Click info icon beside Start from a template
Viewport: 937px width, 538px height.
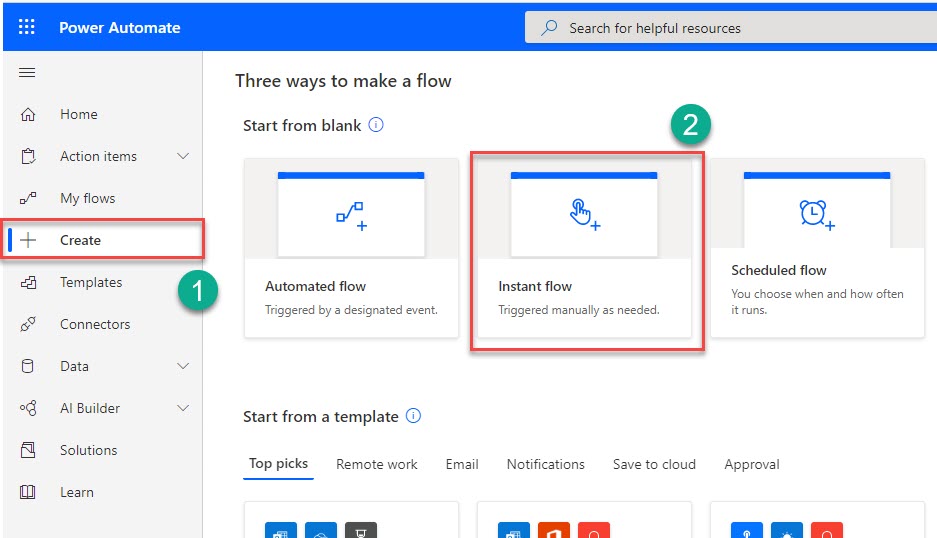[x=414, y=416]
